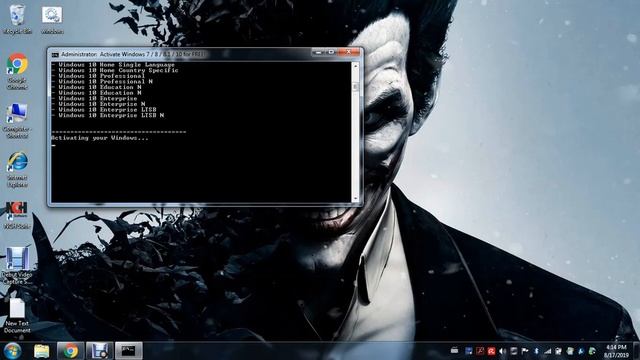This screenshot has width=640, height=360.
Task: Click the 'Windows 10 Enterprise LTSB' line
Action: (107, 110)
